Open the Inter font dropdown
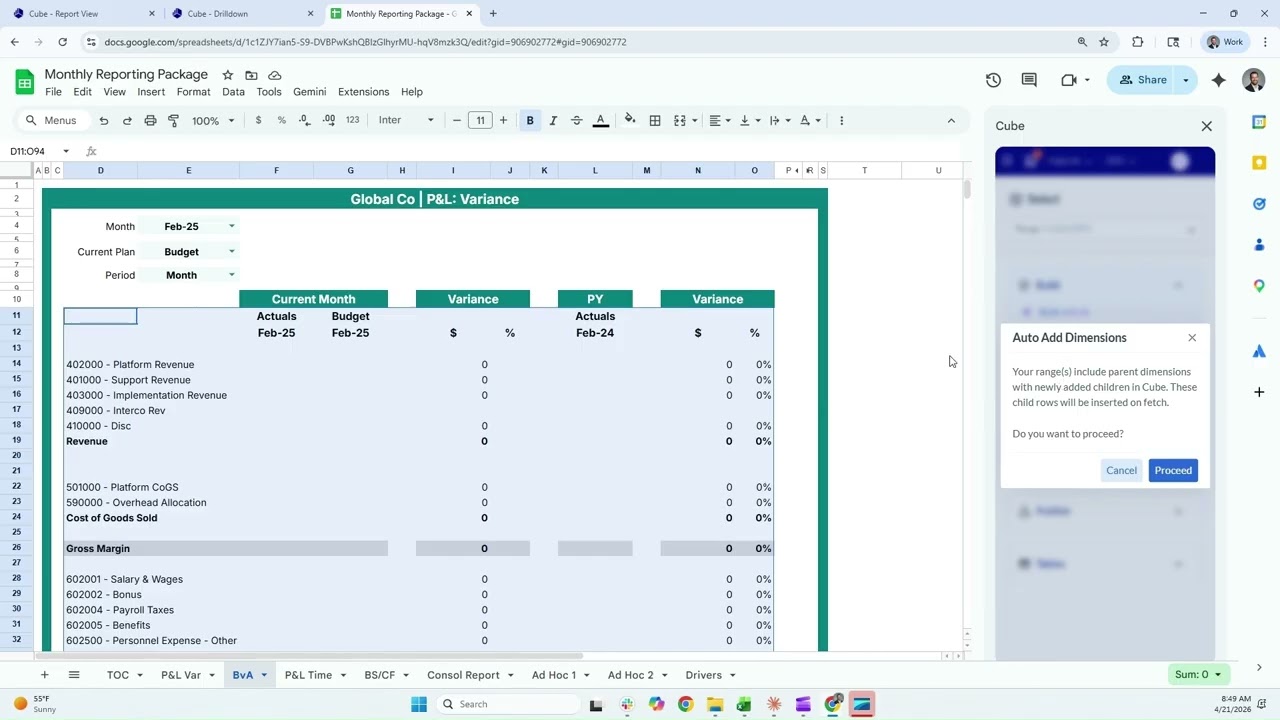1280x720 pixels. (406, 120)
